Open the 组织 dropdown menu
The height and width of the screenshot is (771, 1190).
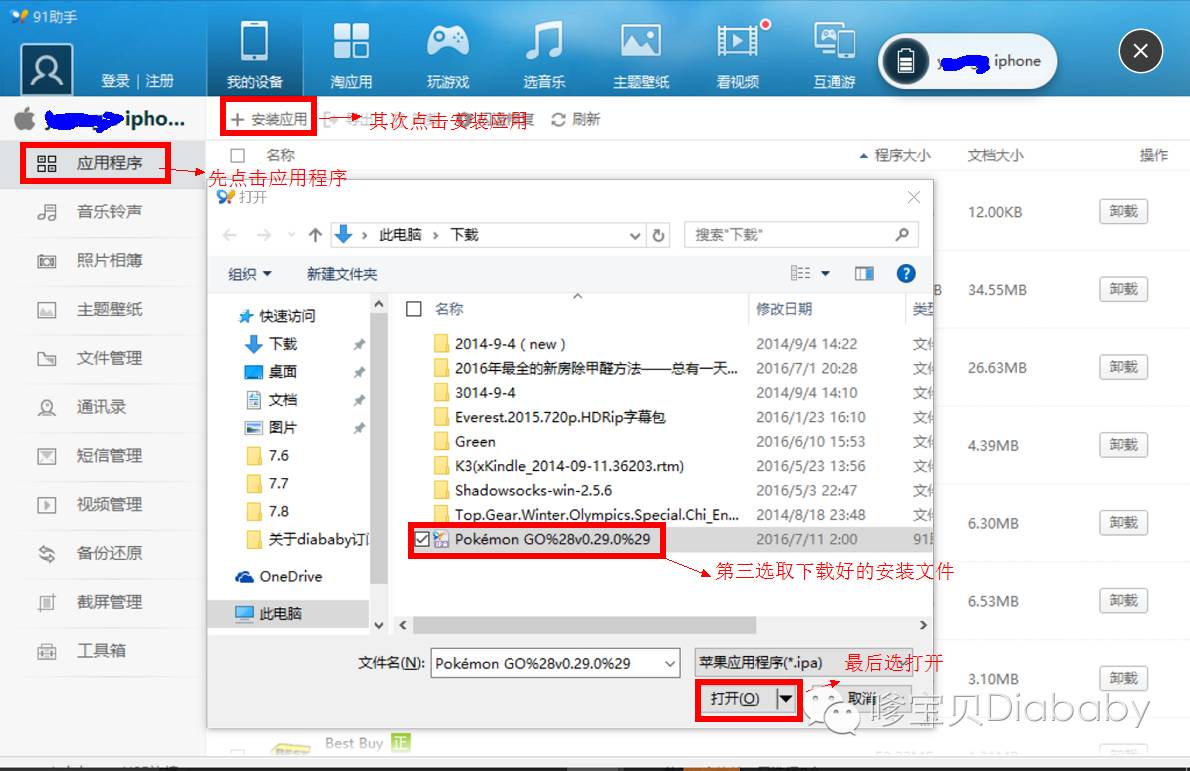[250, 274]
